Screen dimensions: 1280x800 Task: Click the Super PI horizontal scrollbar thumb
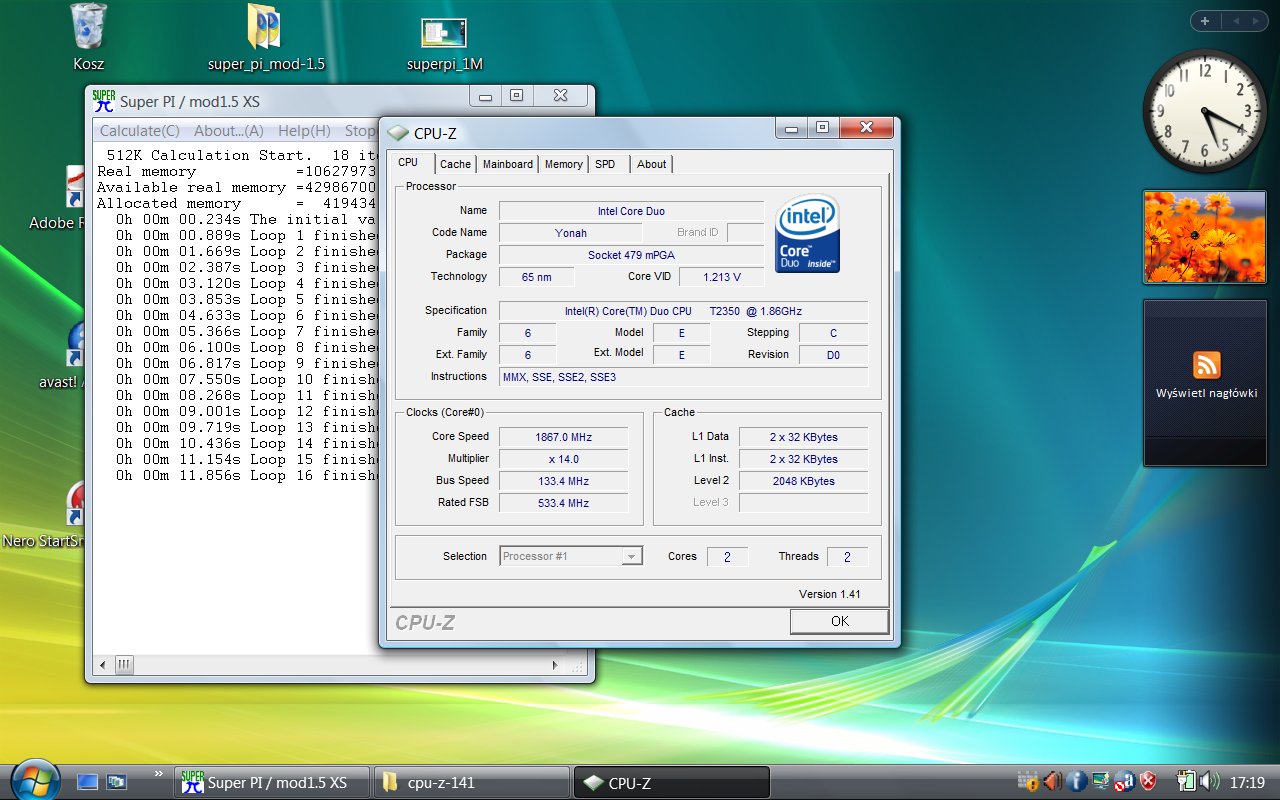[124, 664]
